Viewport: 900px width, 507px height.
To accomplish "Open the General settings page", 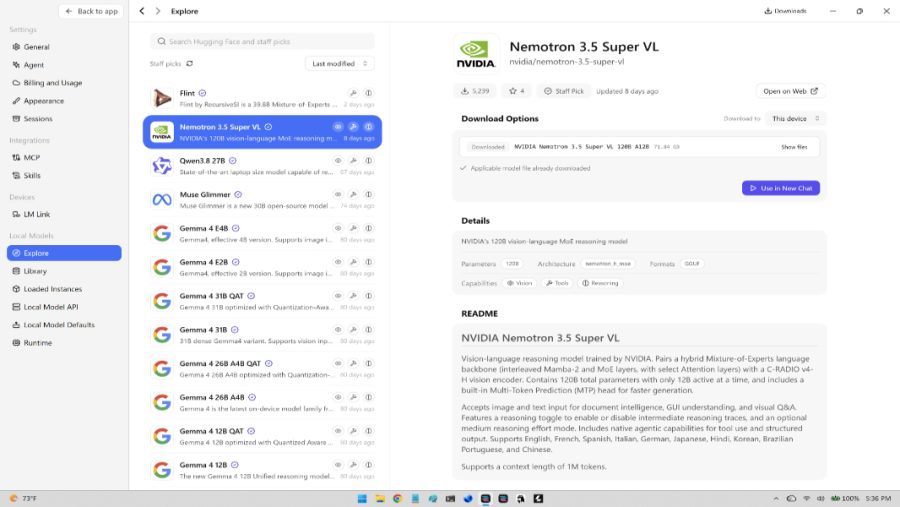I will [x=36, y=47].
